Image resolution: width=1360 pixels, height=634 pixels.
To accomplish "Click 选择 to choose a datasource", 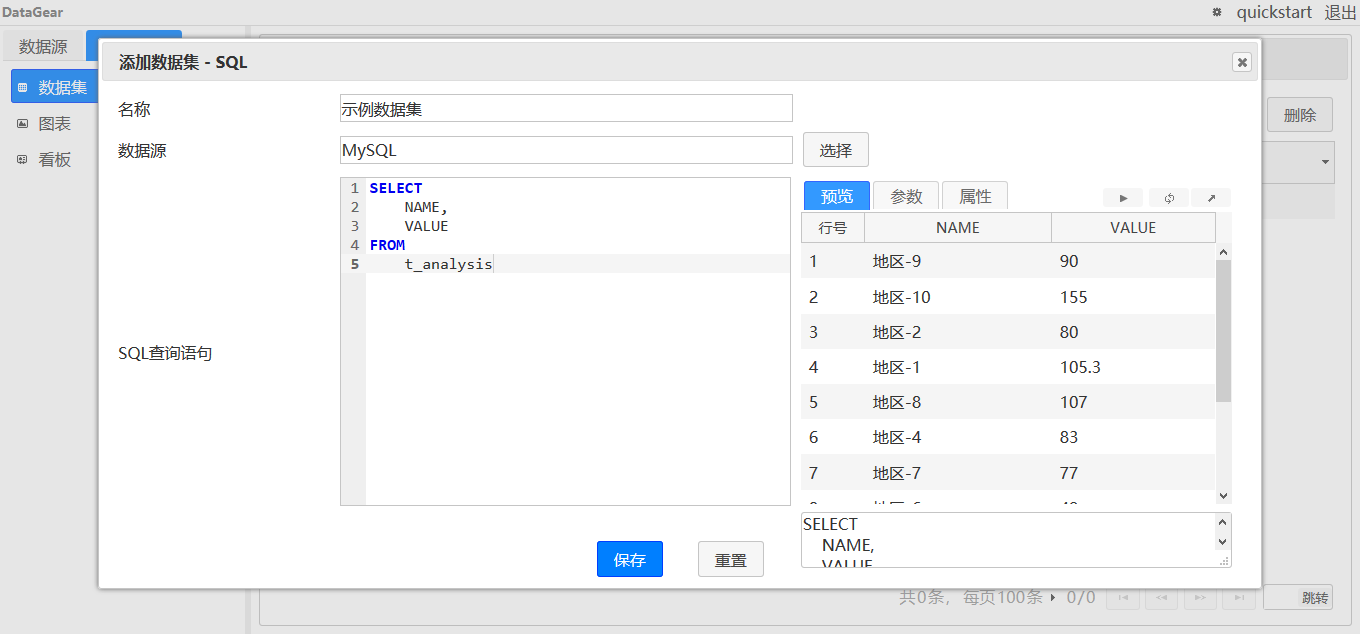I will tap(835, 149).
